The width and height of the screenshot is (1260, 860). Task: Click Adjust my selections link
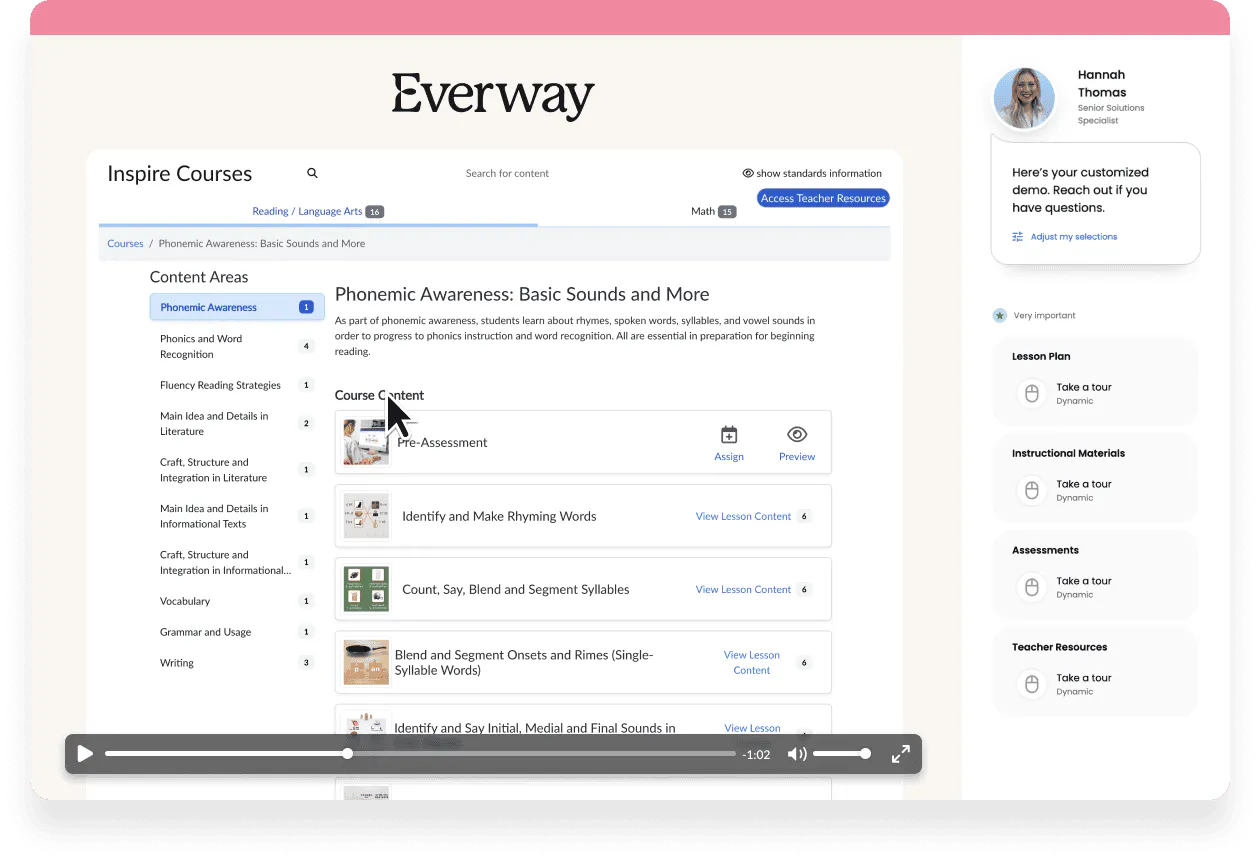pos(1074,237)
